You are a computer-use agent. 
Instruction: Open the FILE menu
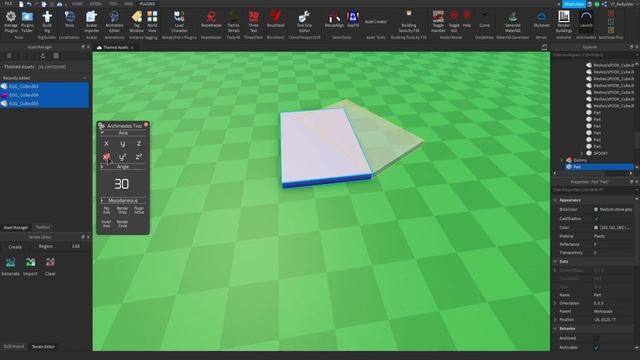pos(8,4)
